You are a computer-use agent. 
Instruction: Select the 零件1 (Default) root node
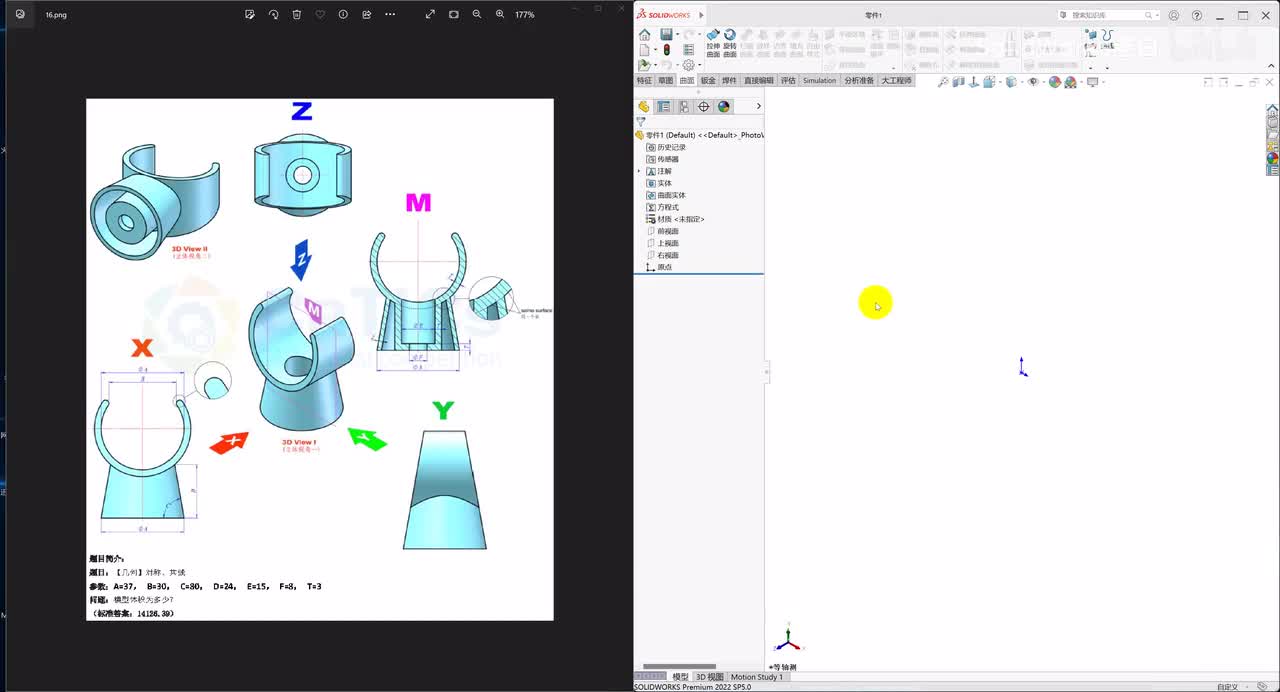pyautogui.click(x=699, y=135)
